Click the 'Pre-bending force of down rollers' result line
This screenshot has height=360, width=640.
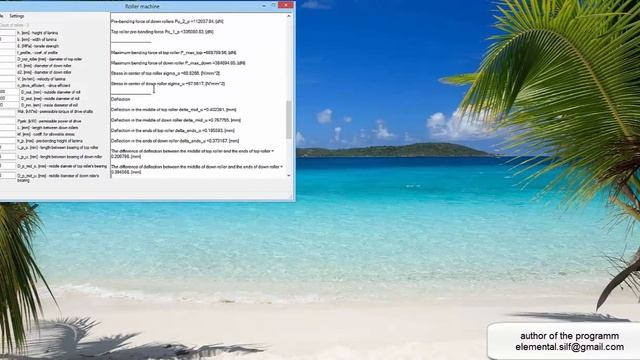point(167,21)
